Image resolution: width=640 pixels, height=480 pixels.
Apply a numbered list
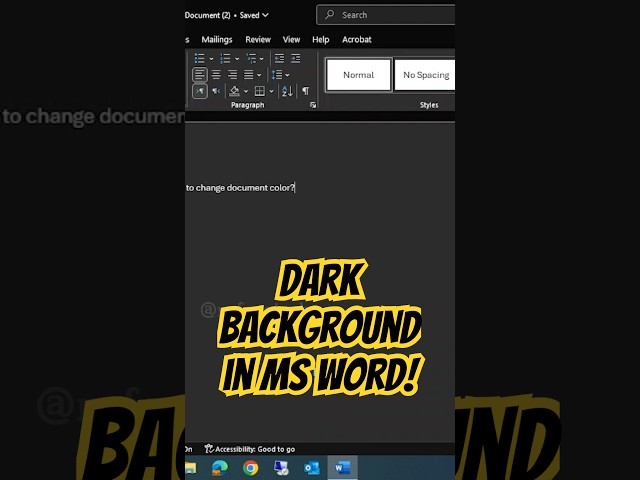coord(225,58)
